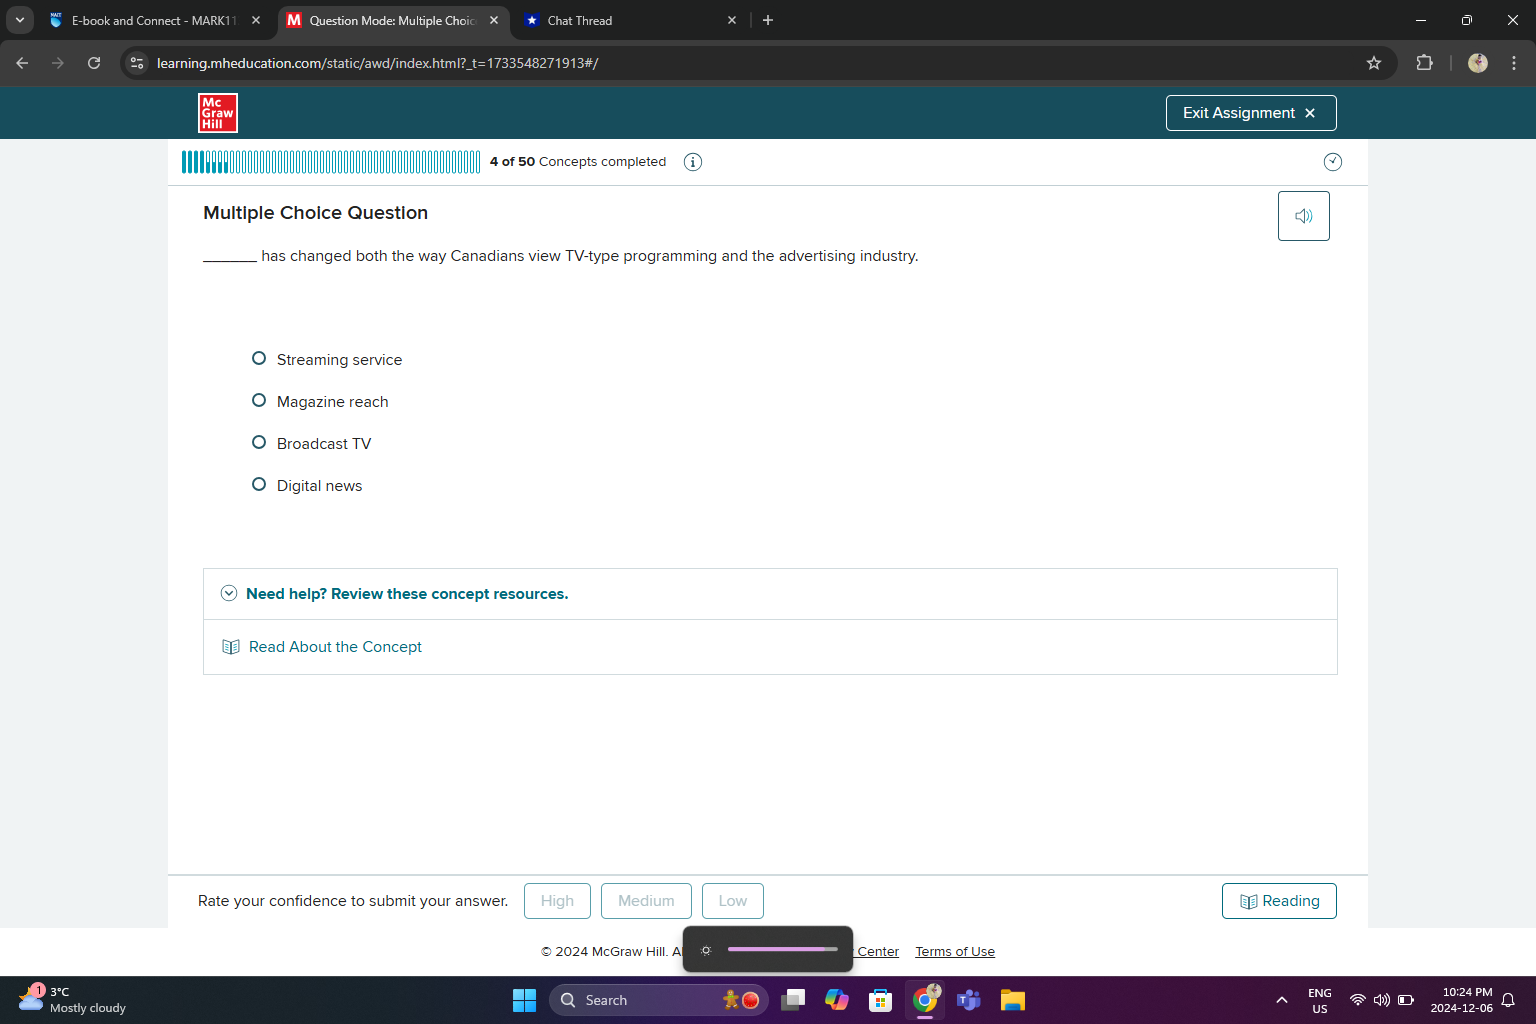Collapse the Need help concept resources section
Viewport: 1536px width, 1024px height.
click(229, 593)
